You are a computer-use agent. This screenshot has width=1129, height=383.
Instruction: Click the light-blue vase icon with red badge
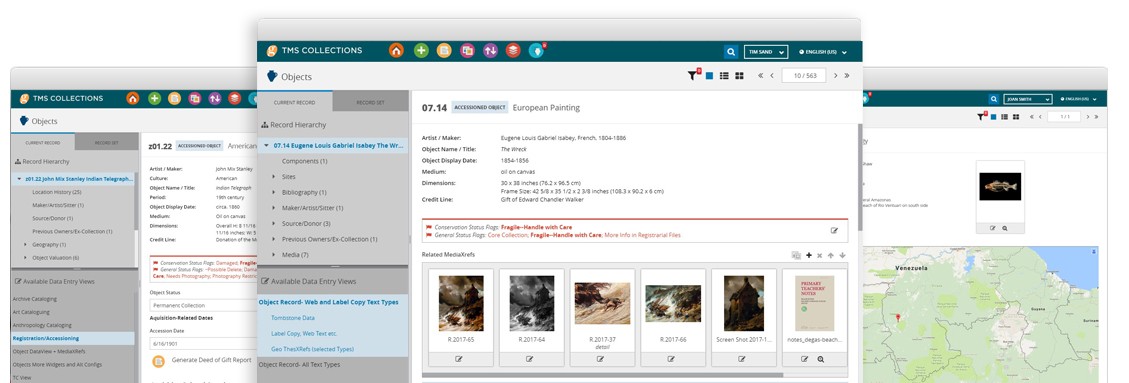(536, 50)
